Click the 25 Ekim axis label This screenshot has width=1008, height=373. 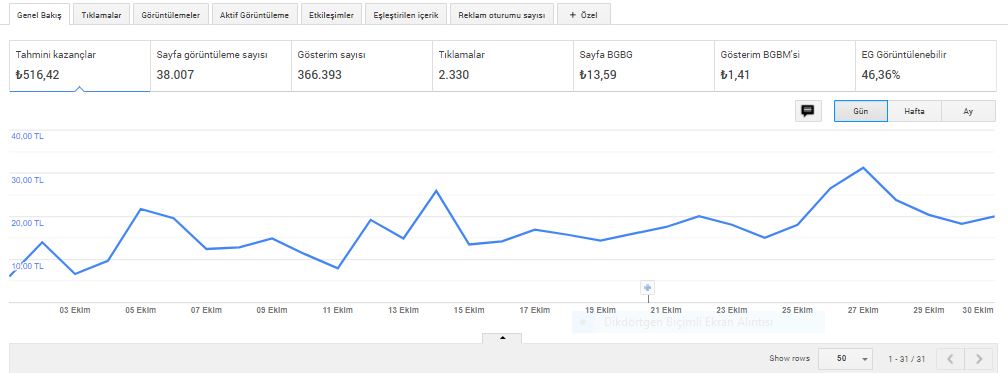(797, 310)
